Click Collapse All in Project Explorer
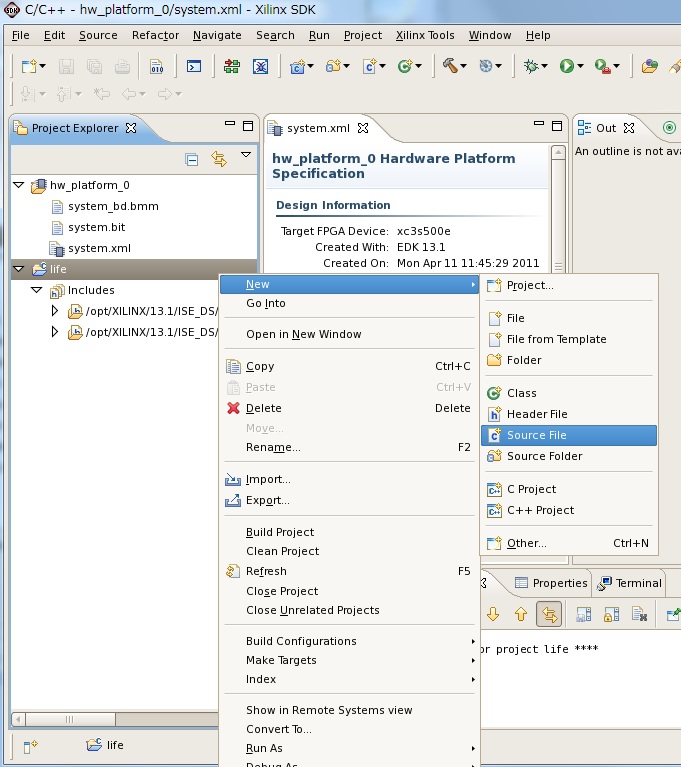The width and height of the screenshot is (681, 767). (192, 159)
